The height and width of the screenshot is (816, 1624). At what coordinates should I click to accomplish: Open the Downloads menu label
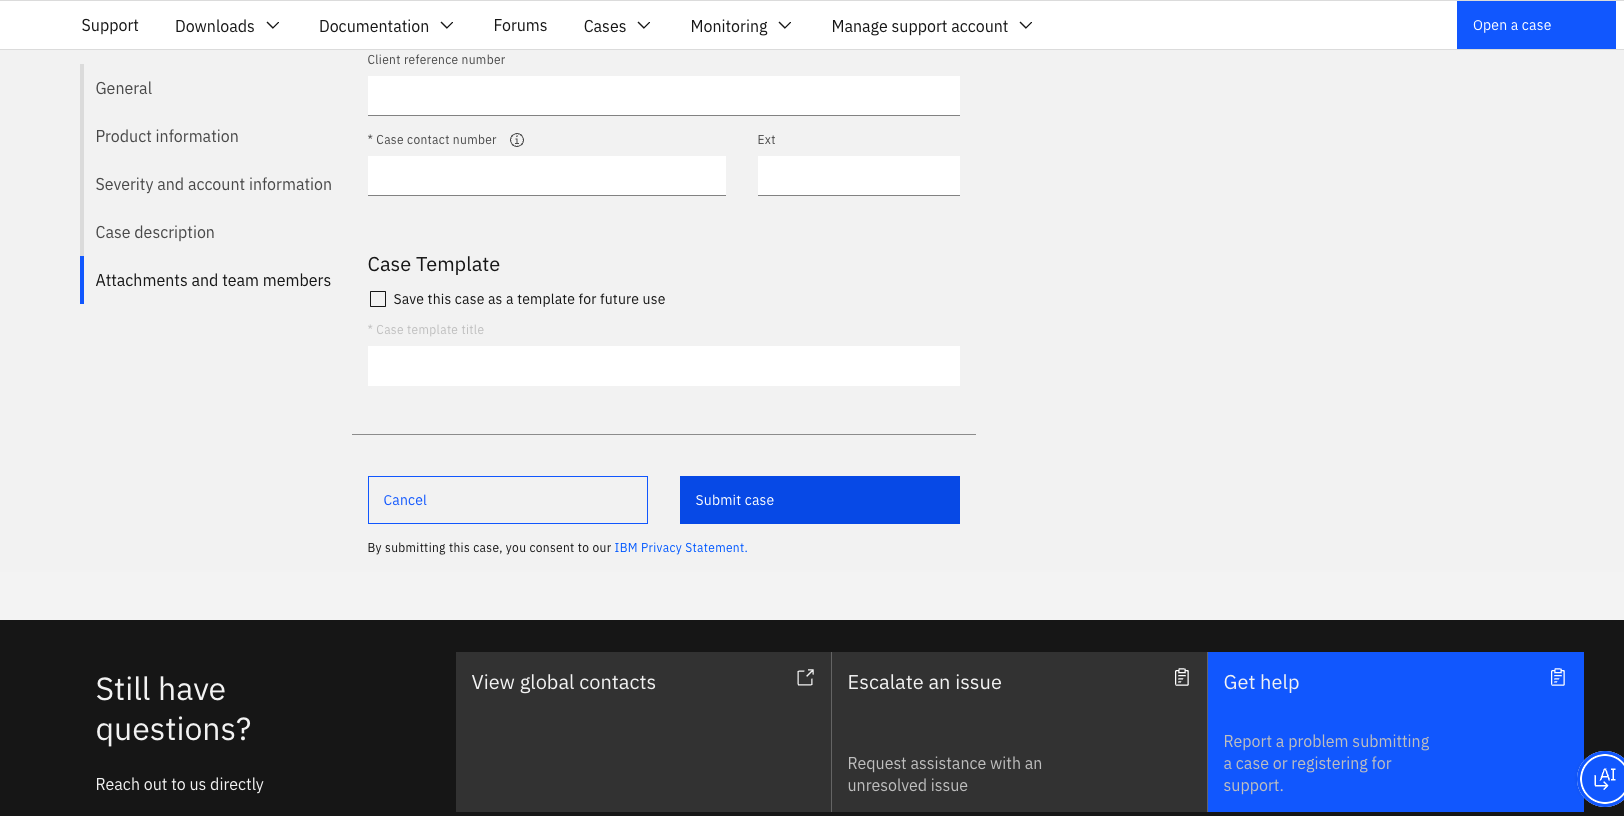point(214,26)
